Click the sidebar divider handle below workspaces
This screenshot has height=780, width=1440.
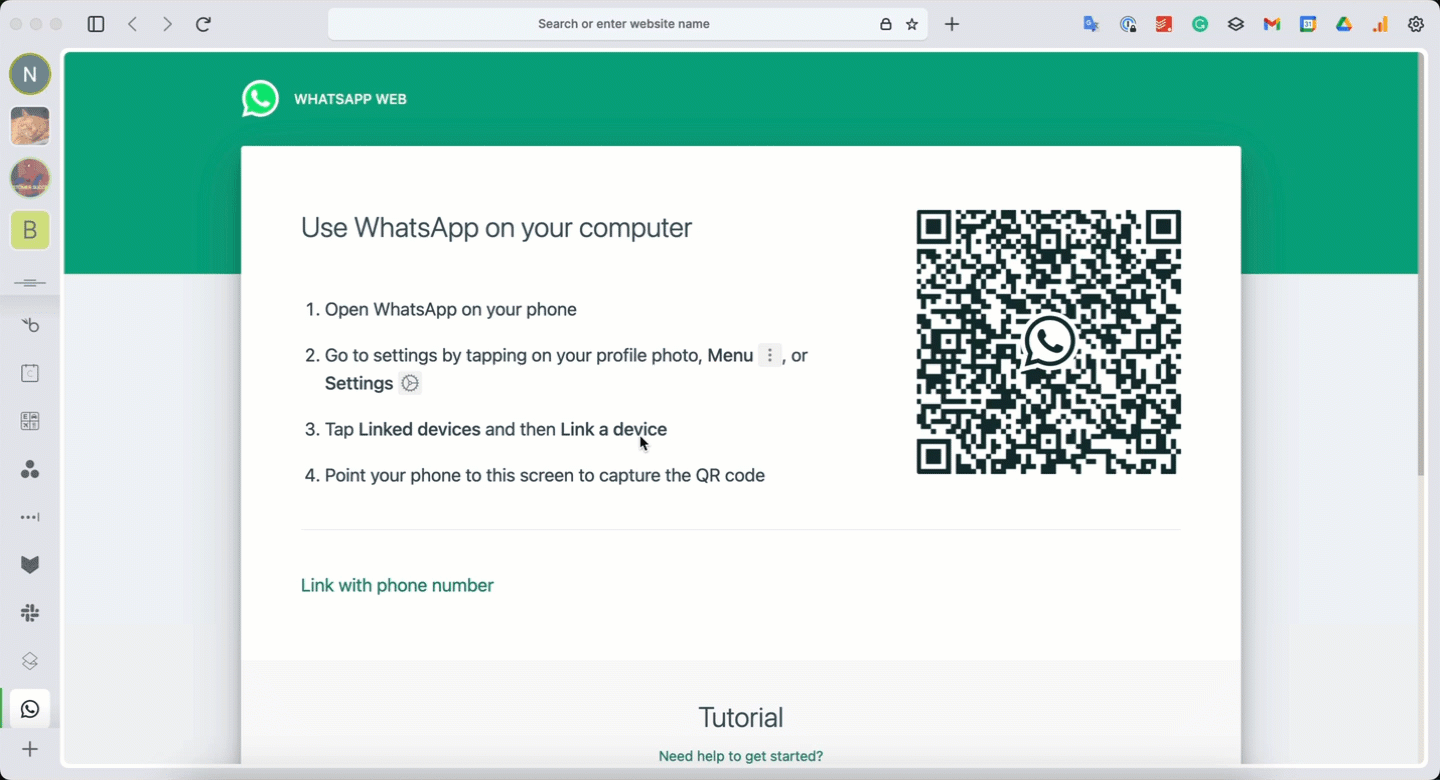coord(30,283)
